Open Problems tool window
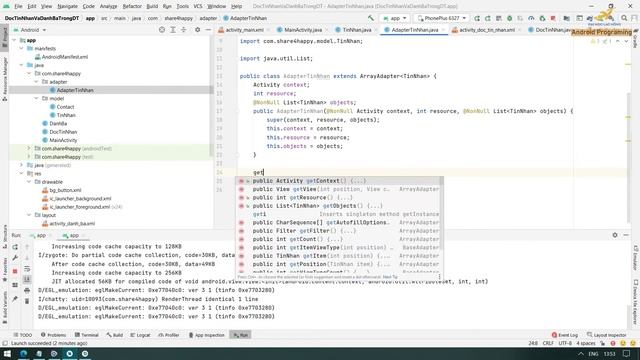This screenshot has width=640, height=360. pos(53,335)
